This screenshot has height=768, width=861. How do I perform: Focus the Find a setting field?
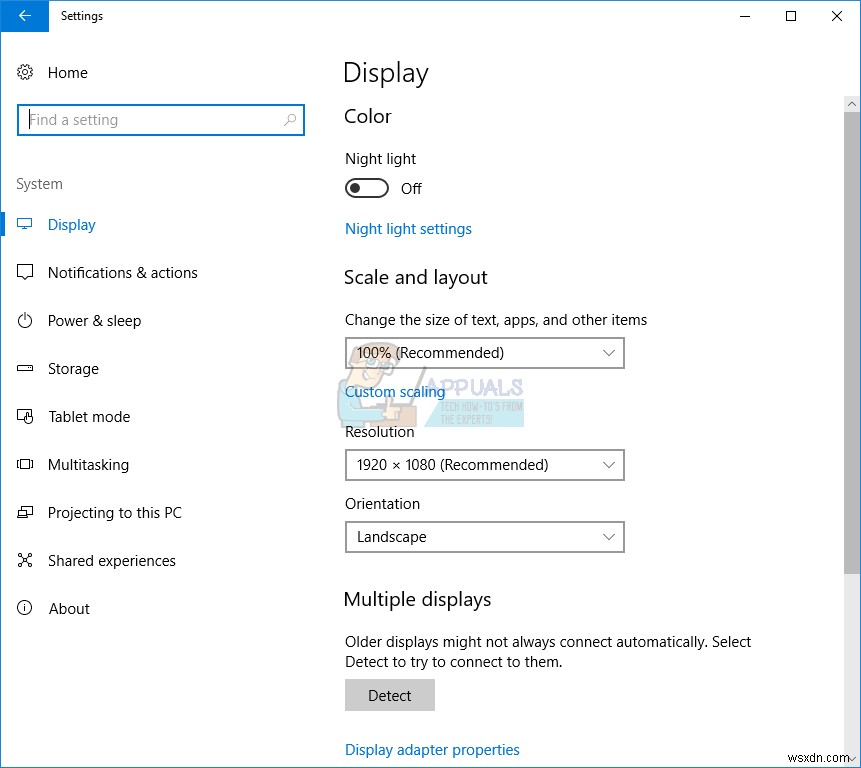click(x=161, y=120)
